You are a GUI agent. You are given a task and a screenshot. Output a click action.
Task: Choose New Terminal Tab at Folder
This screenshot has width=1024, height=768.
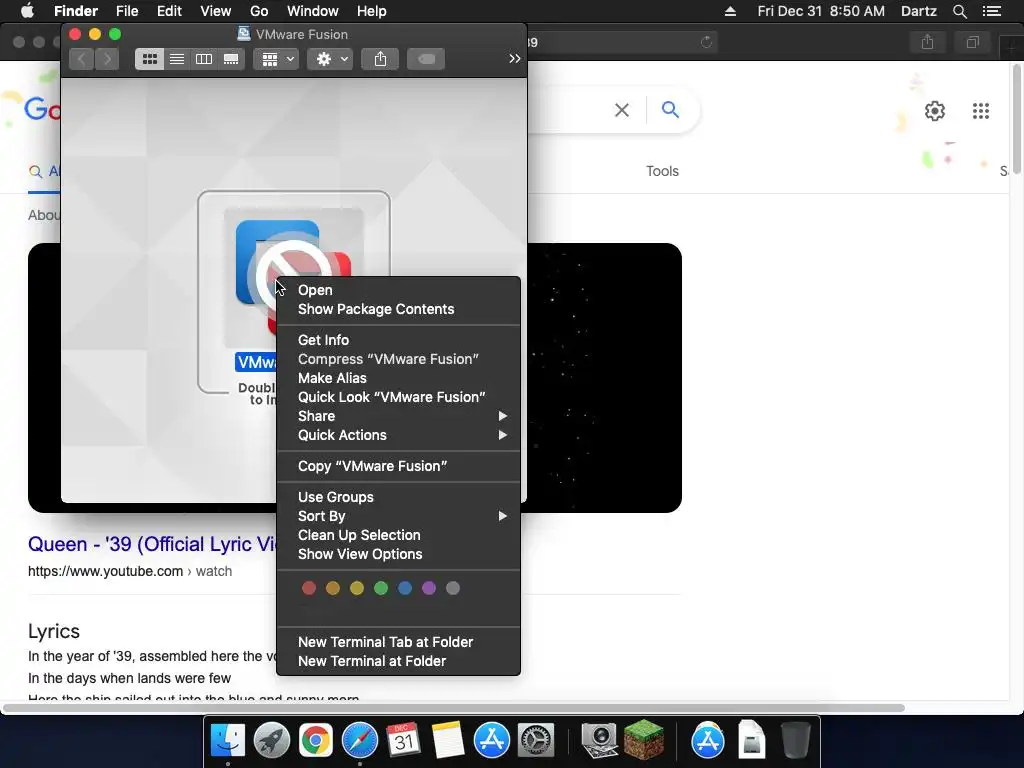398,641
